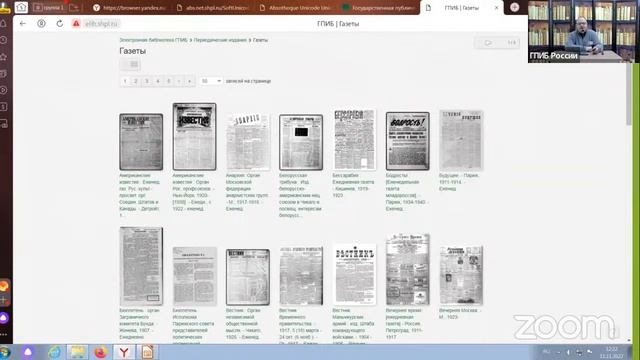Open the home dashboard tab icon
640x360 pixels.
point(21,7)
